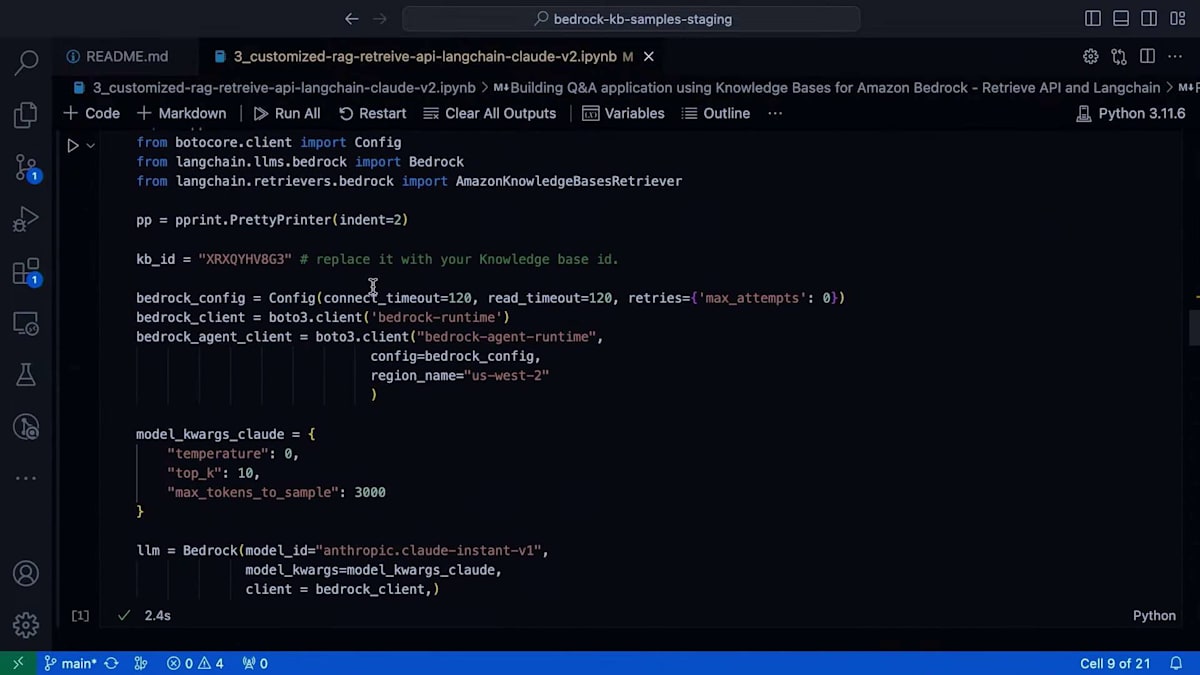Open the Source Control view
The width and height of the screenshot is (1200, 675).
[26, 167]
